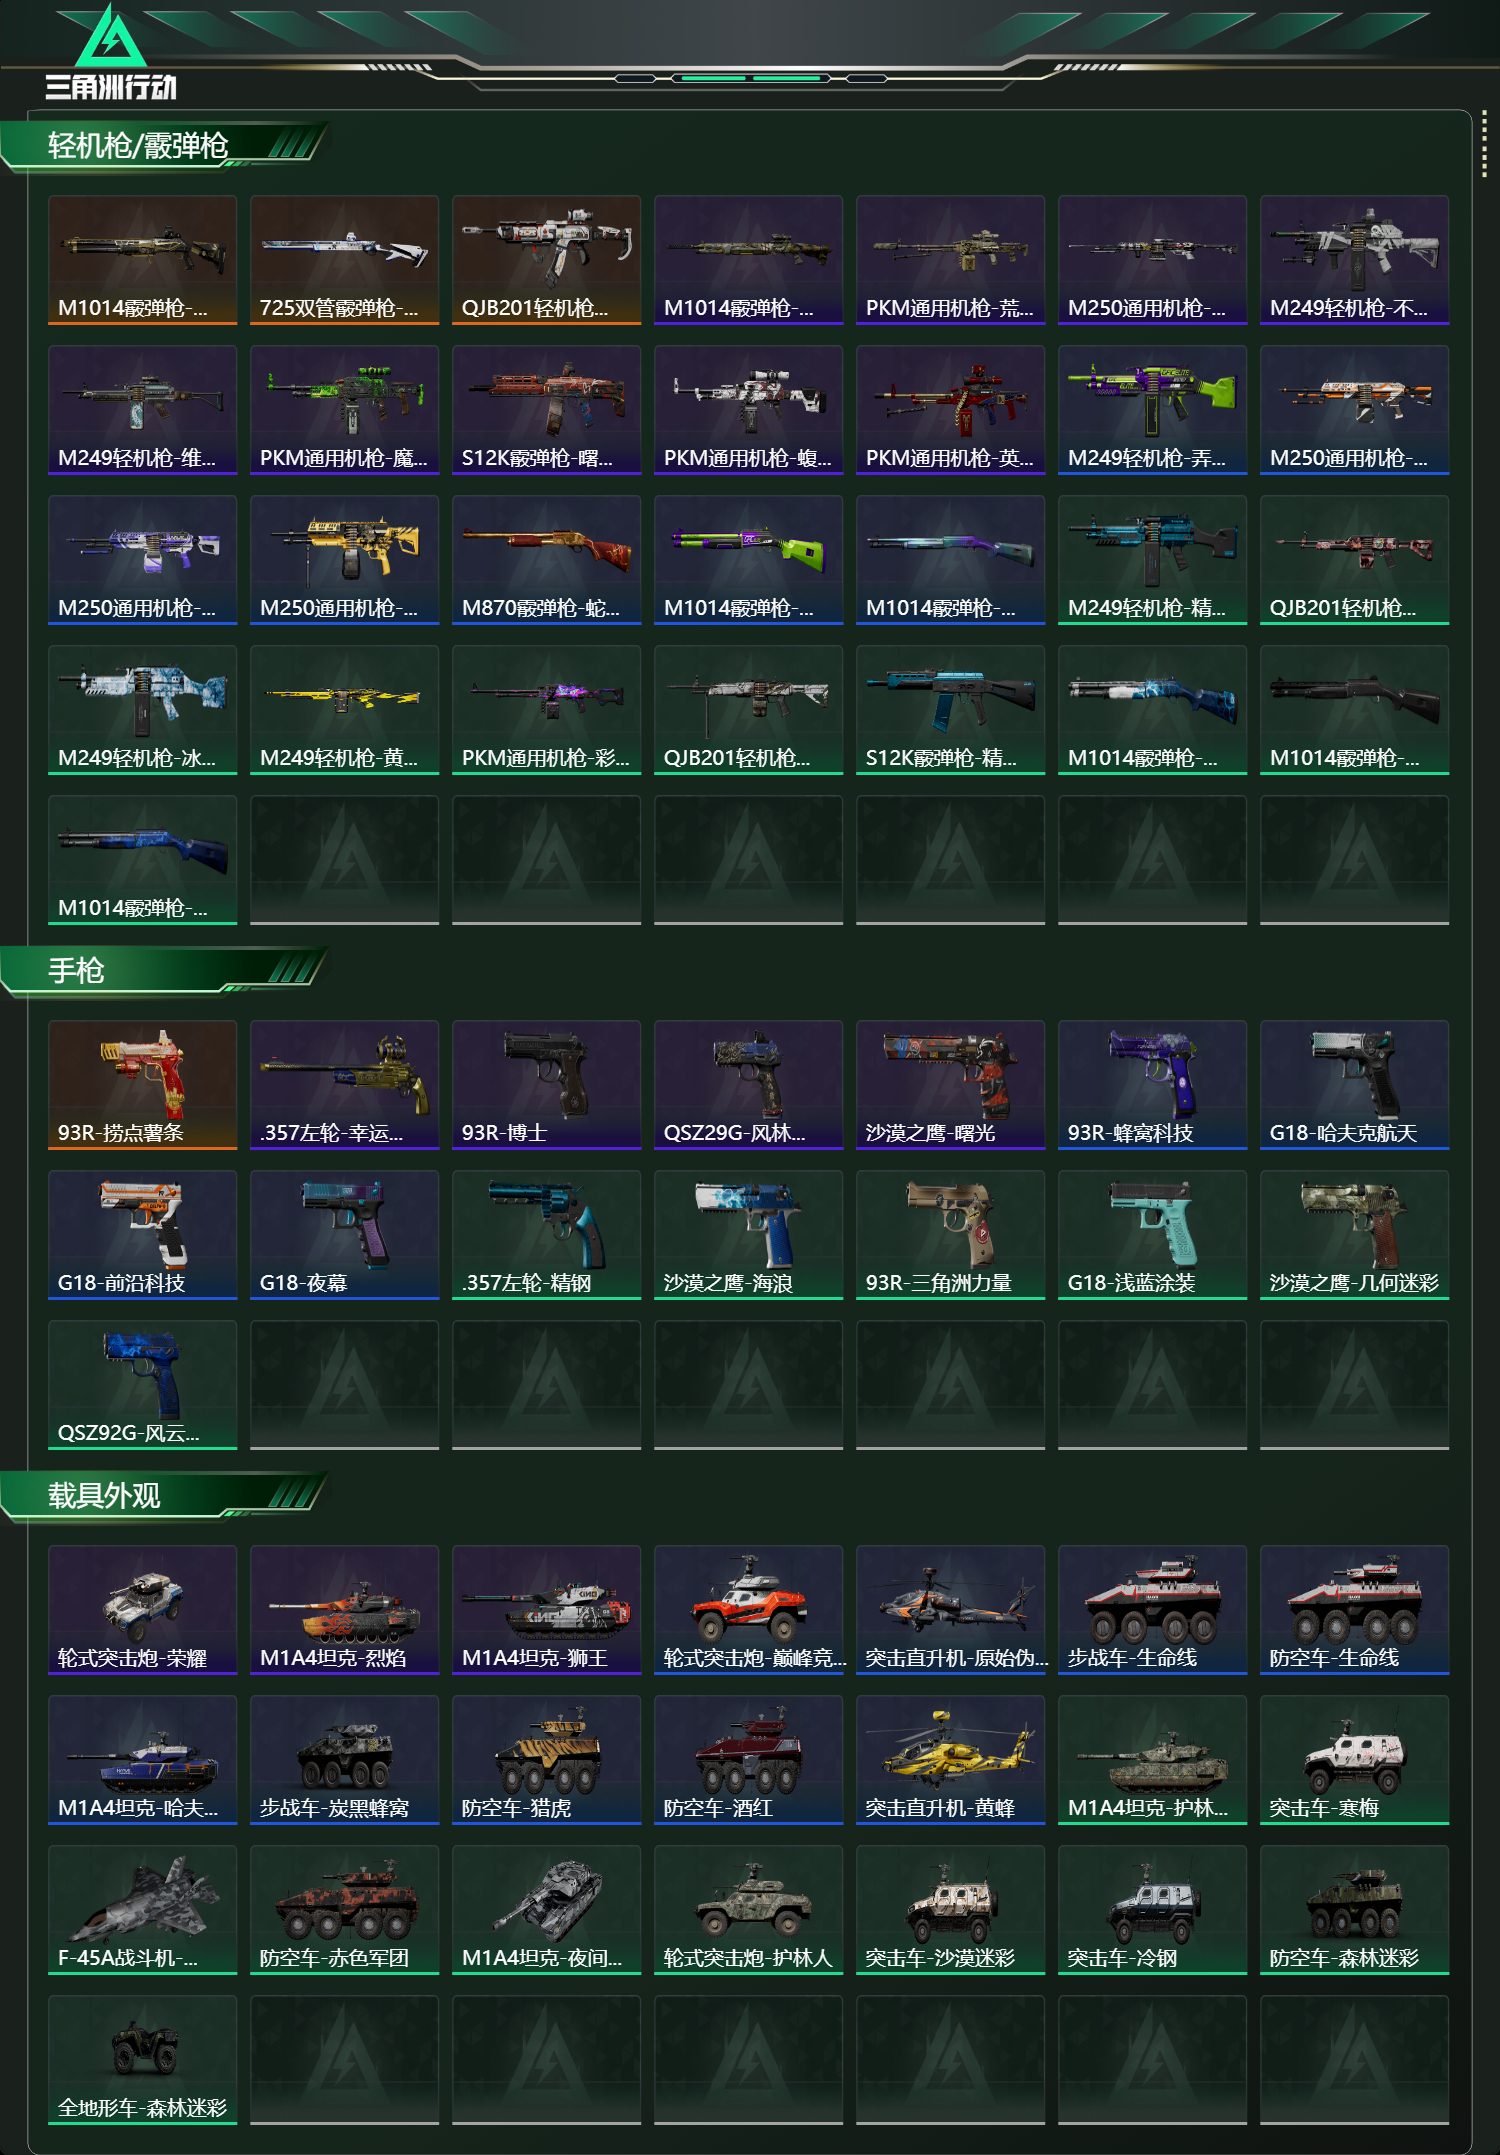This screenshot has height=2155, width=1500.
Task: Click the .357左轮-精钢 revolver icon
Action: [546, 1235]
